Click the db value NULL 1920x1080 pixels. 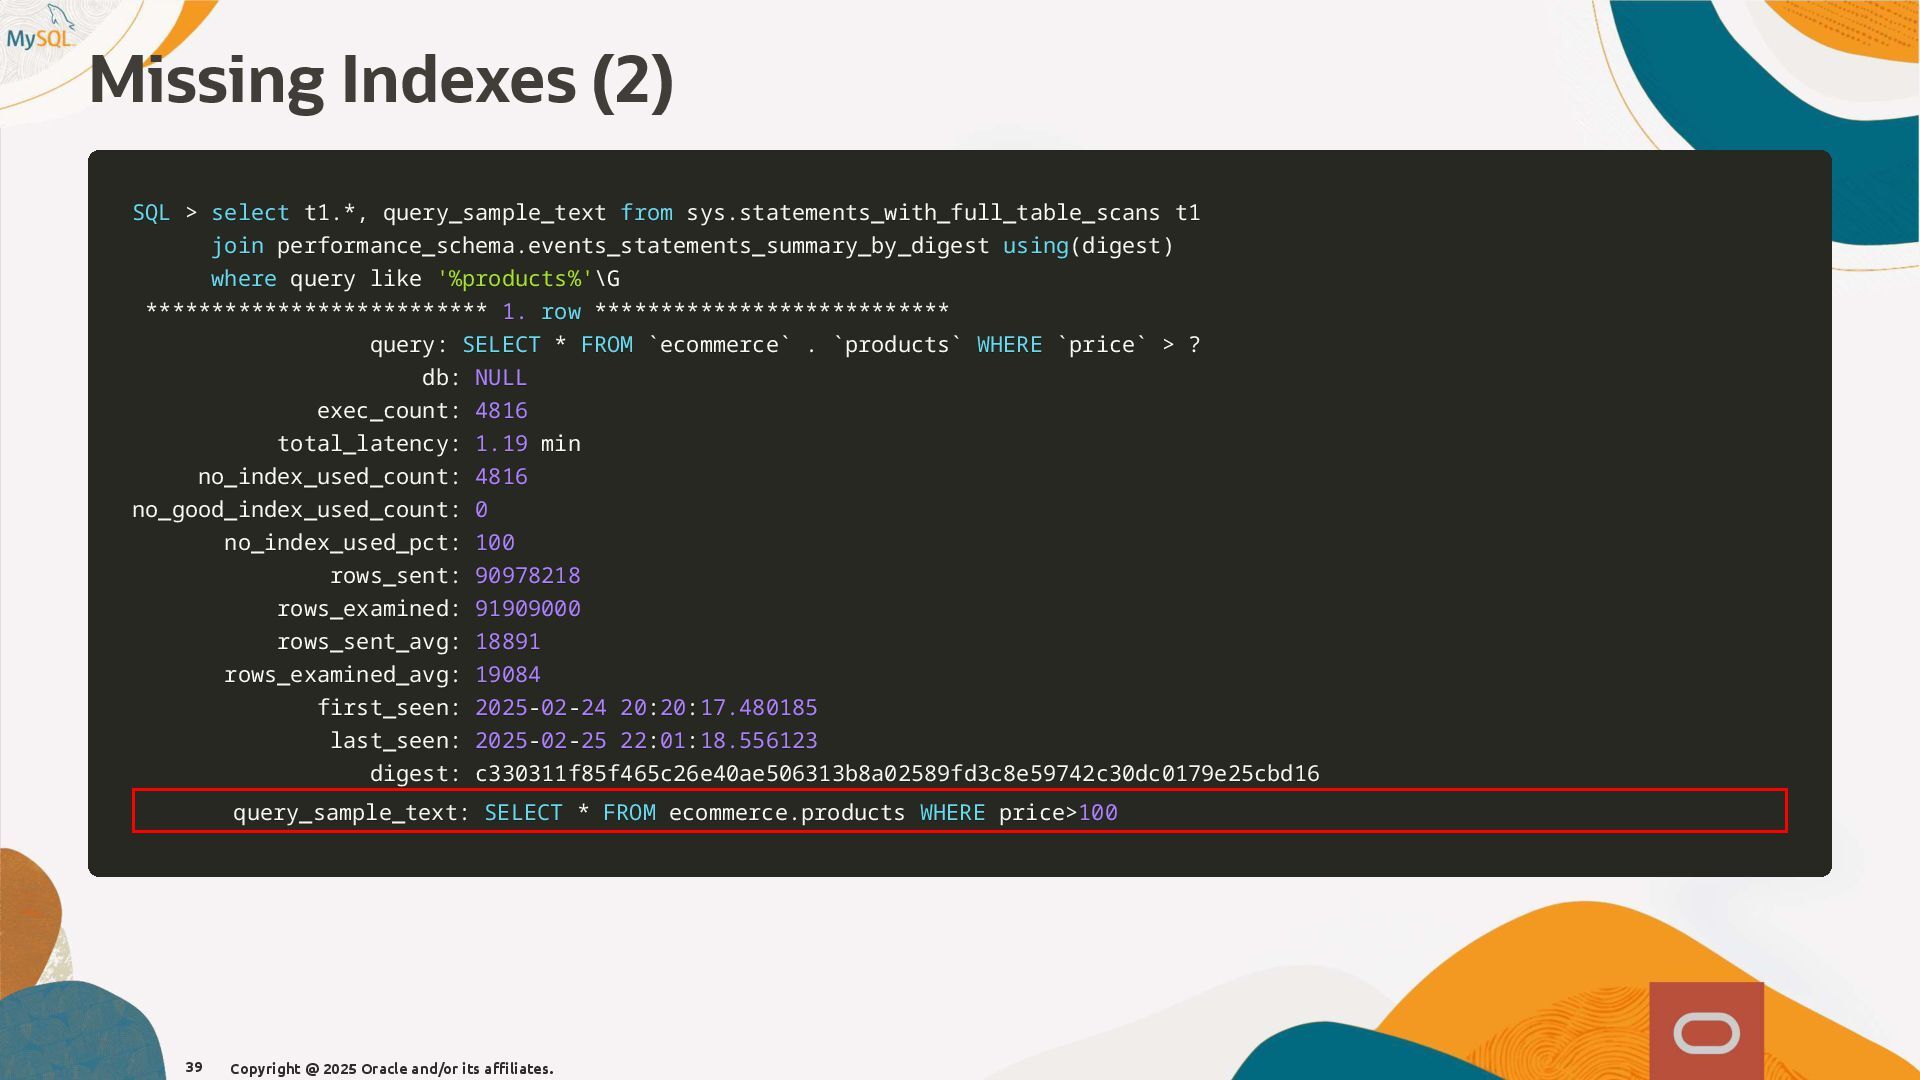(501, 378)
